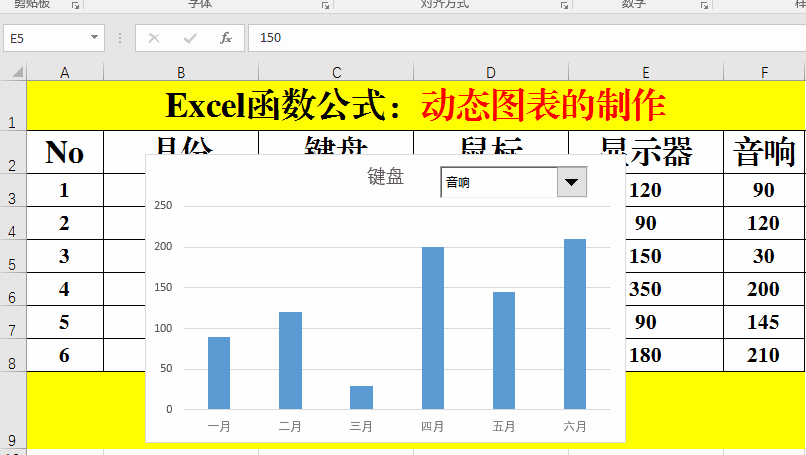Select column D header
The width and height of the screenshot is (806, 455).
491,72
